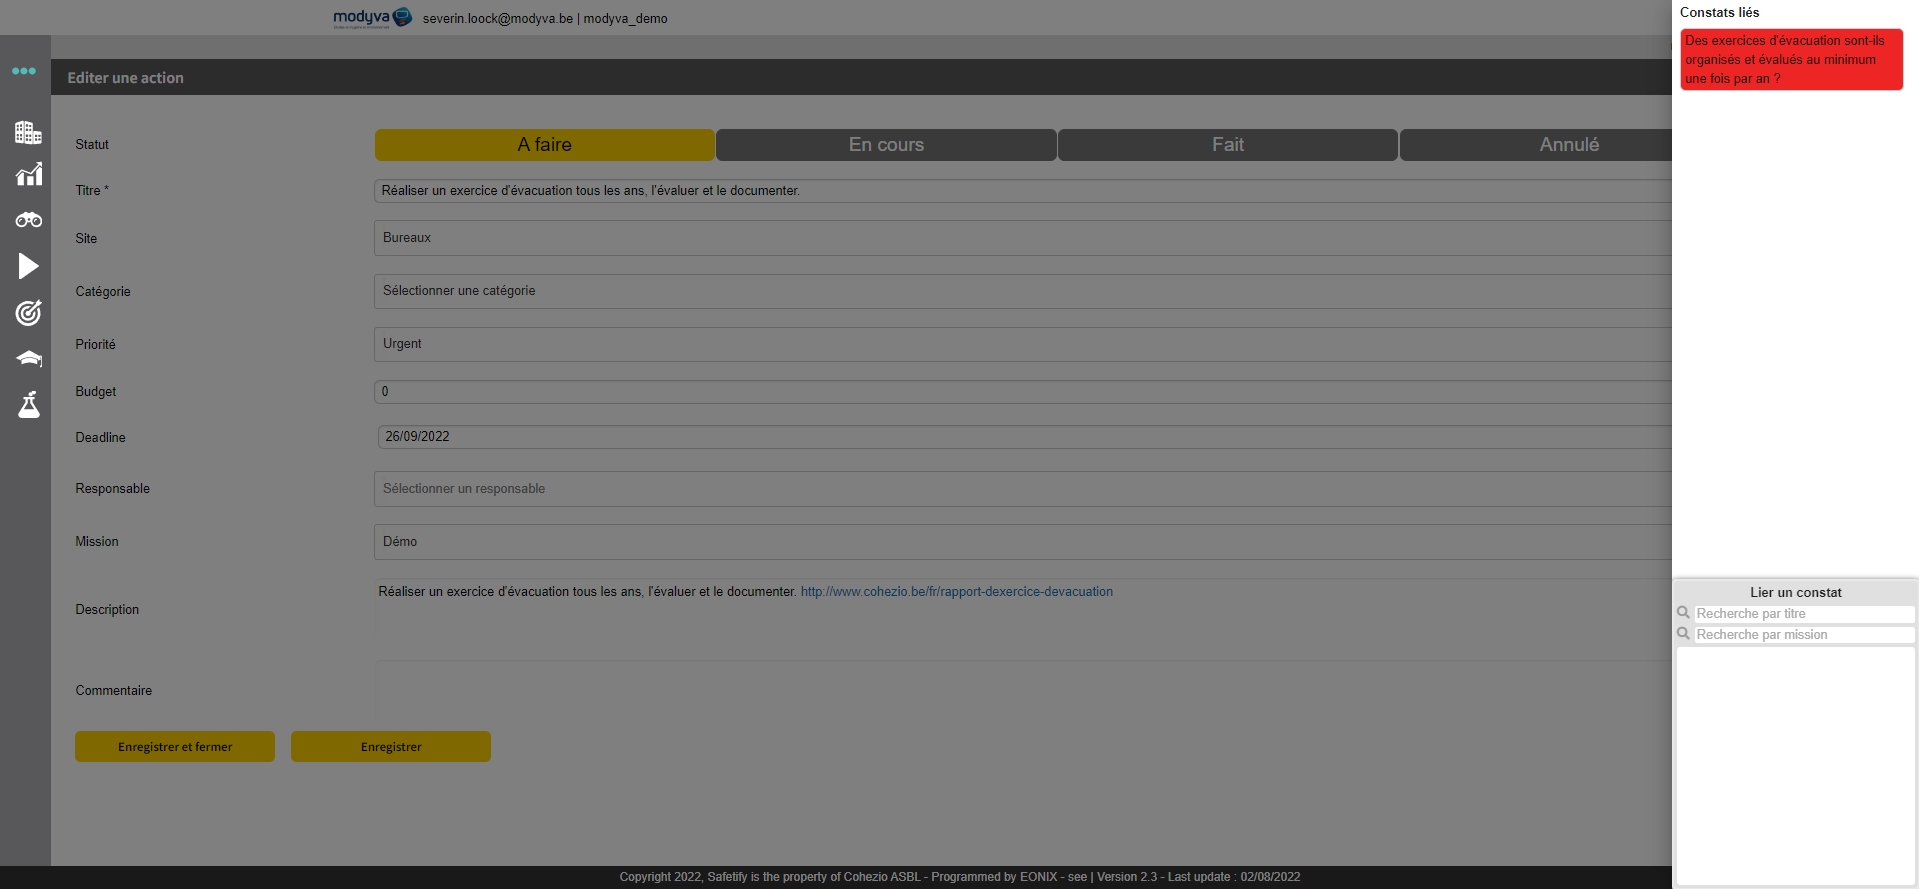The width and height of the screenshot is (1919, 889).
Task: Click the play arrow sidebar icon
Action: tap(28, 266)
